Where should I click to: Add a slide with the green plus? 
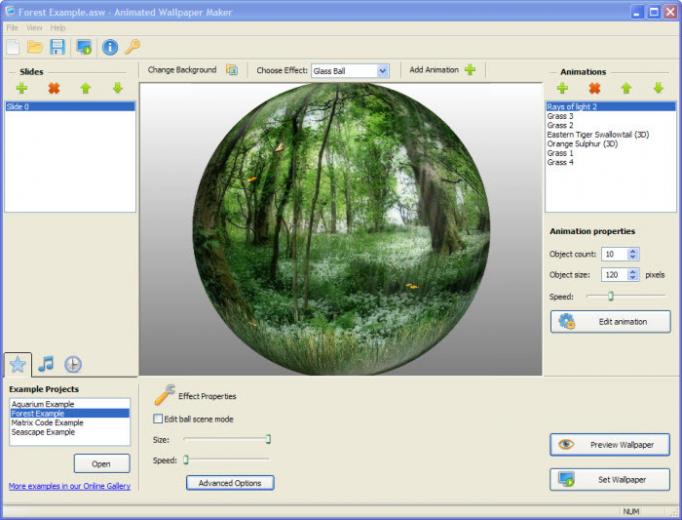(22, 89)
